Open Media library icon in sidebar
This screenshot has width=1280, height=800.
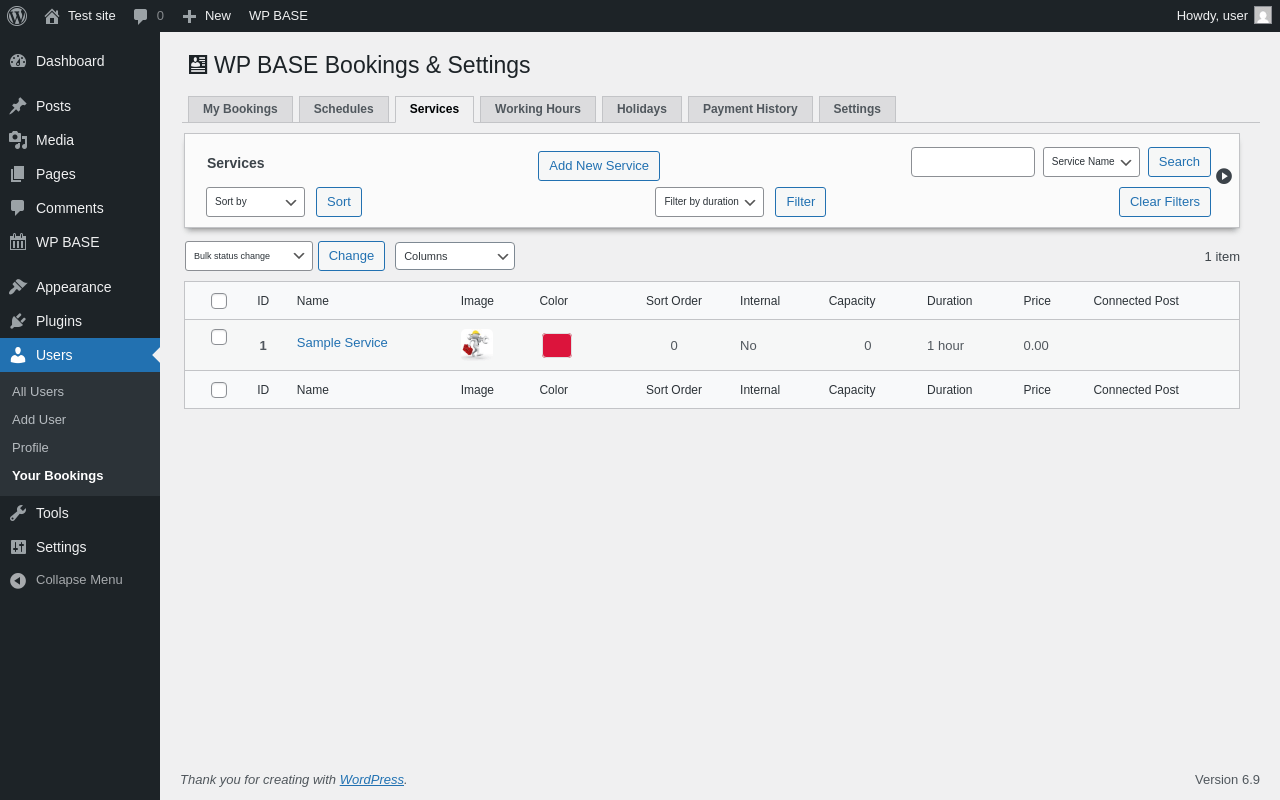(18, 140)
